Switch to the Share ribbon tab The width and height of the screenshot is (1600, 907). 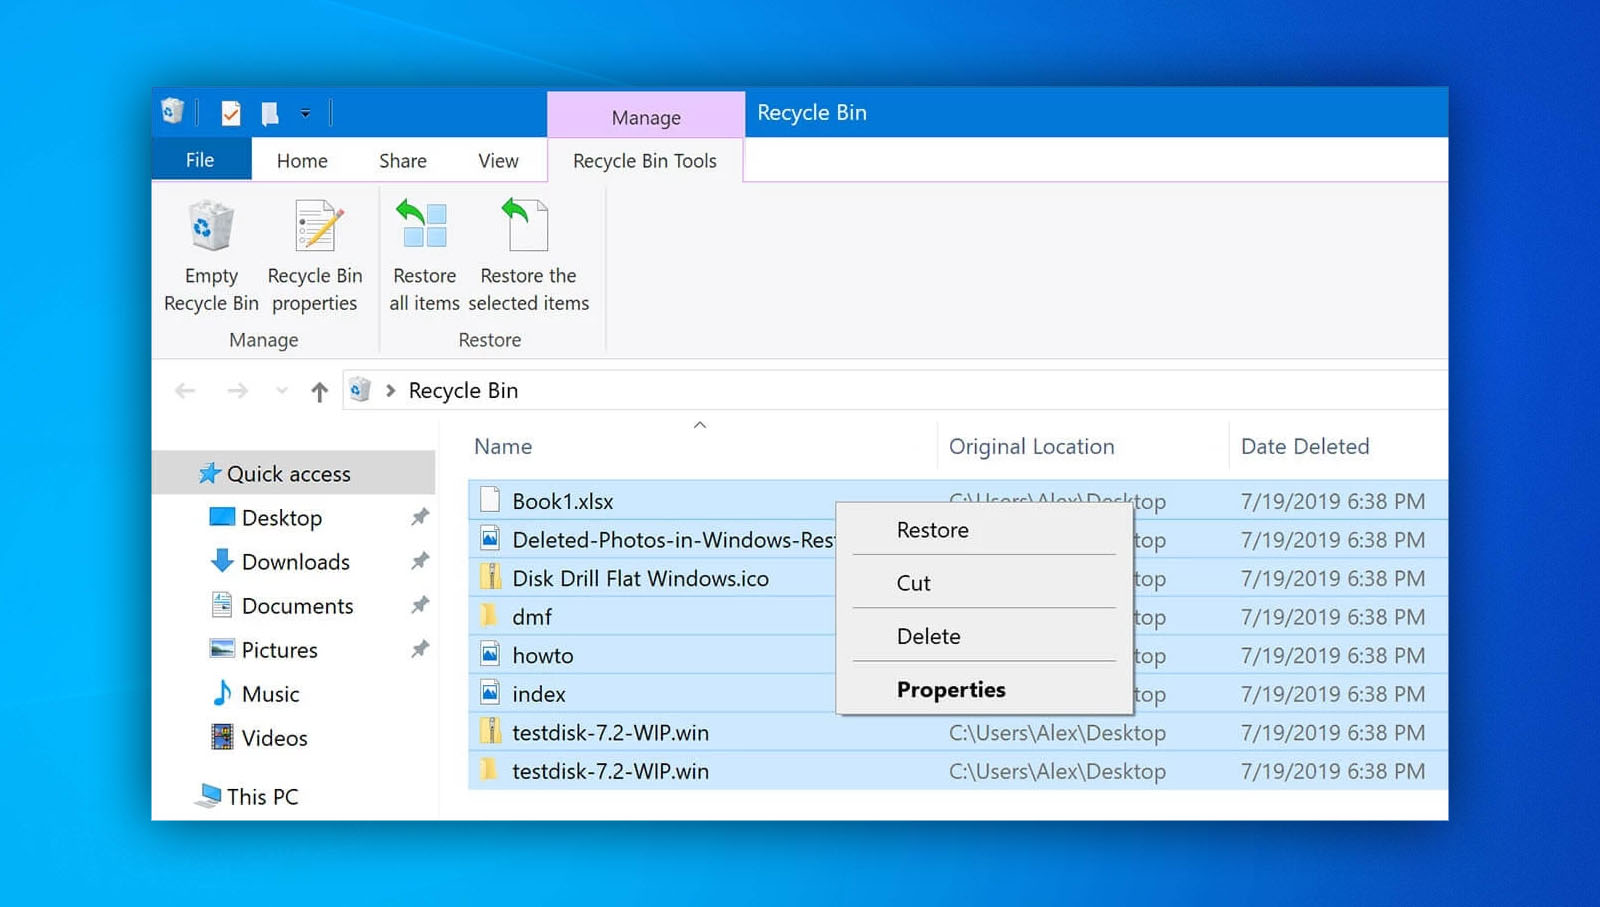403,161
